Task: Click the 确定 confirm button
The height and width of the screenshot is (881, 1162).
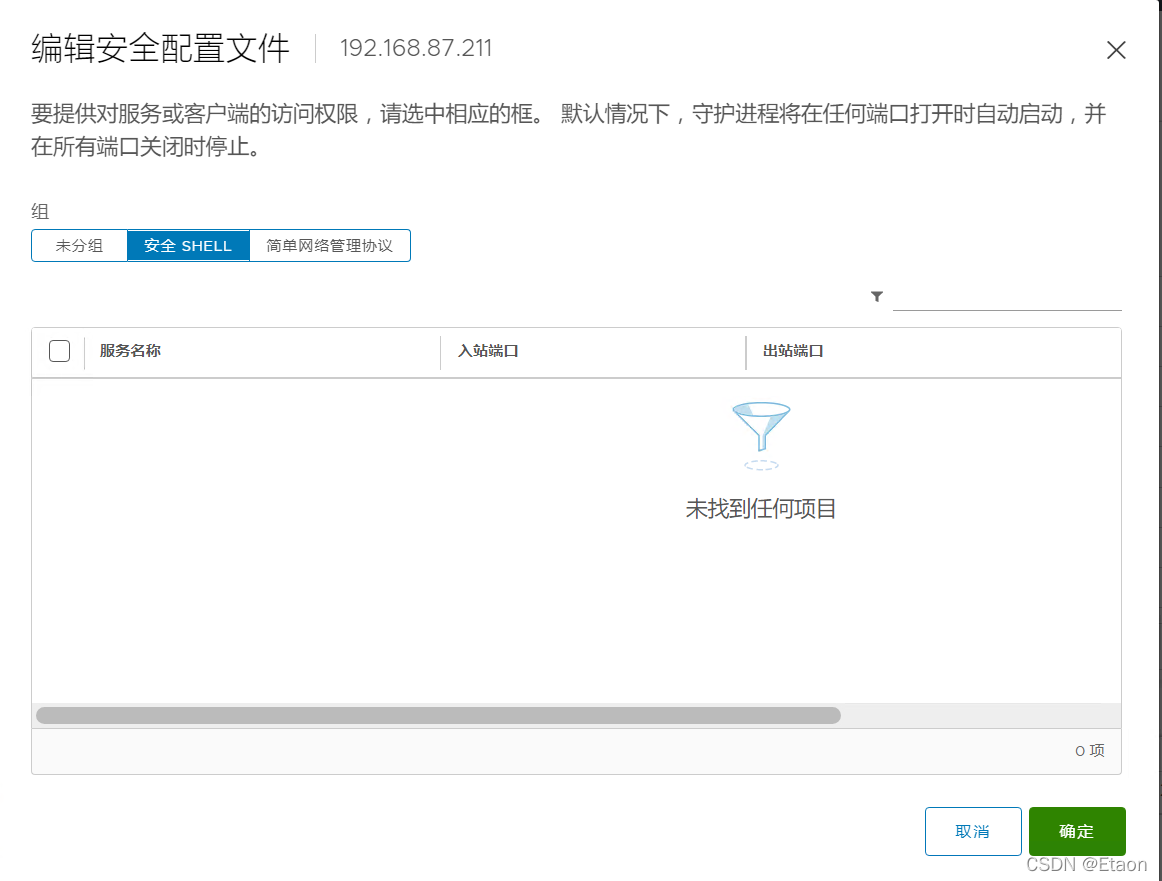Action: click(x=1077, y=831)
